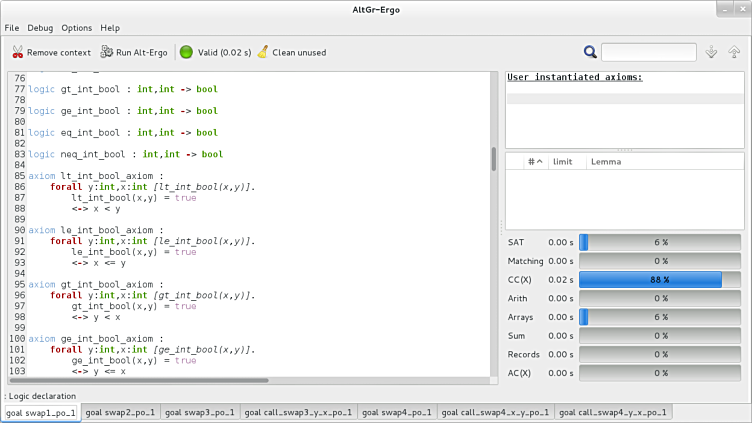Viewport: 752px width, 423px height.
Task: Click the Remove context scissors icon
Action: tap(18, 52)
